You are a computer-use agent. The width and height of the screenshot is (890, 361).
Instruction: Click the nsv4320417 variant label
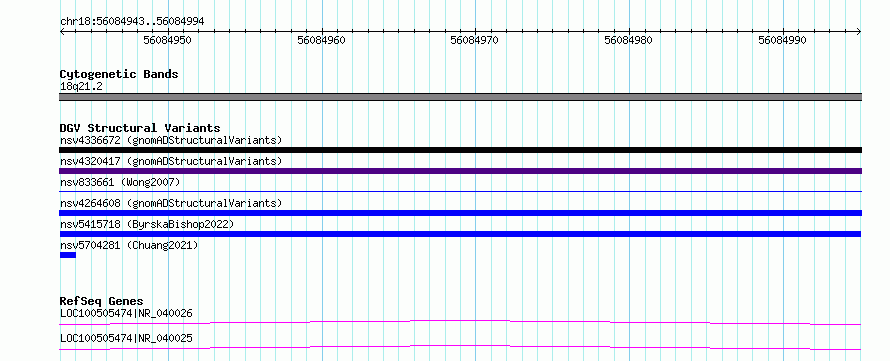tap(171, 161)
